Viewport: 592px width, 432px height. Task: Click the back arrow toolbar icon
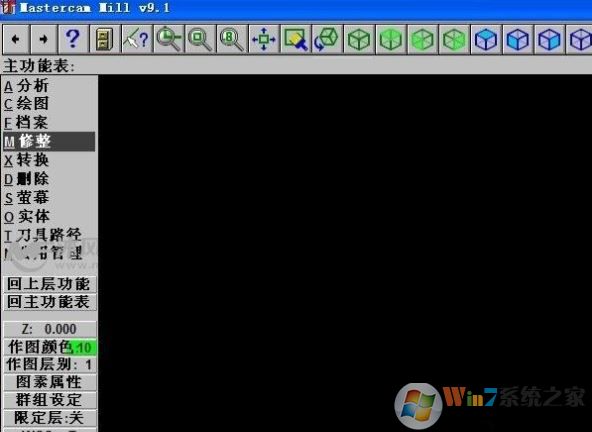point(16,39)
